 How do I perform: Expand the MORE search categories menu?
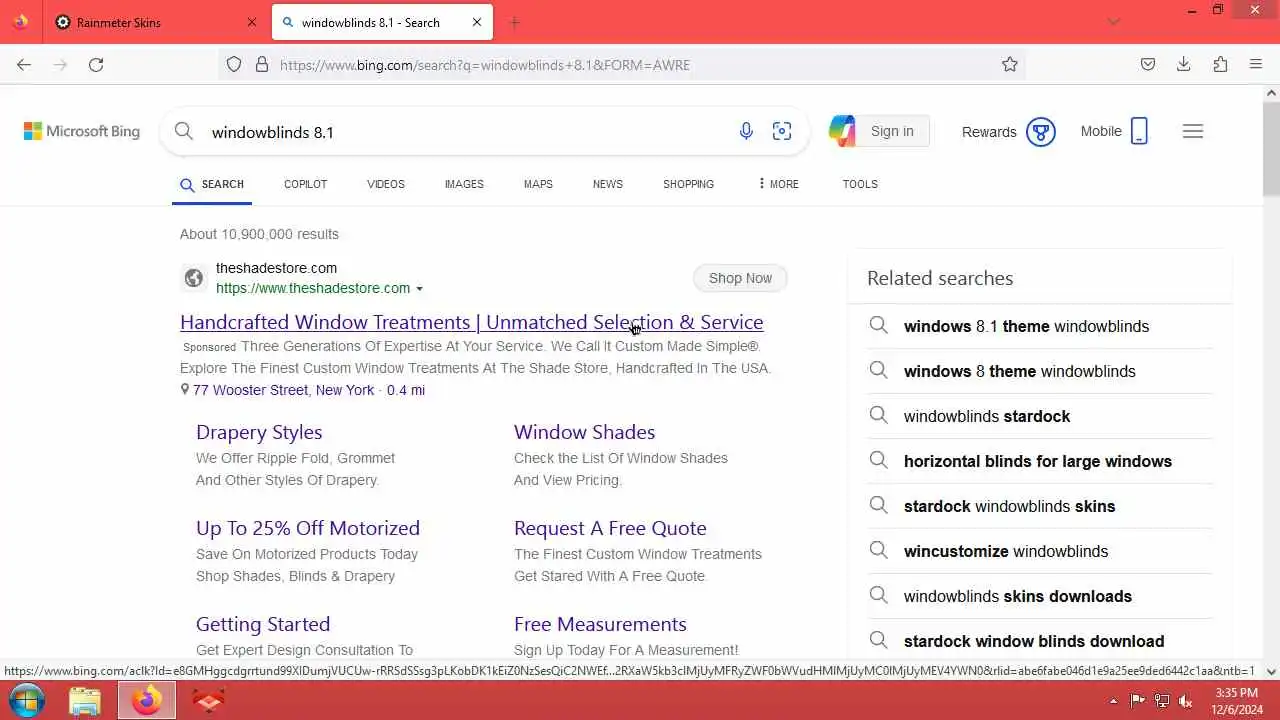[x=778, y=184]
